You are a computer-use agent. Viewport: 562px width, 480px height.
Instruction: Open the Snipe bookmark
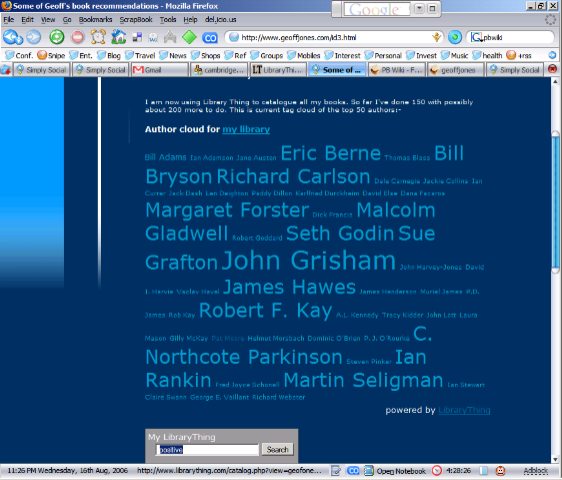[51, 55]
